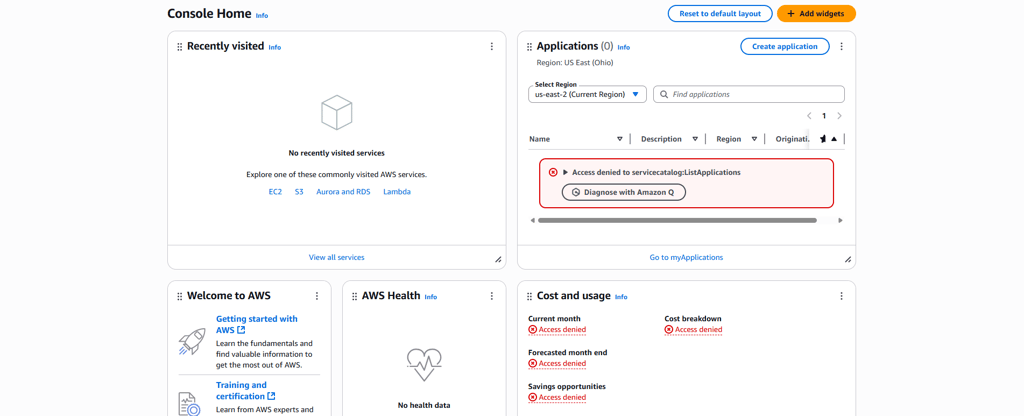Click 'No recently visited services' text
Image resolution: width=1024 pixels, height=416 pixels.
336,153
